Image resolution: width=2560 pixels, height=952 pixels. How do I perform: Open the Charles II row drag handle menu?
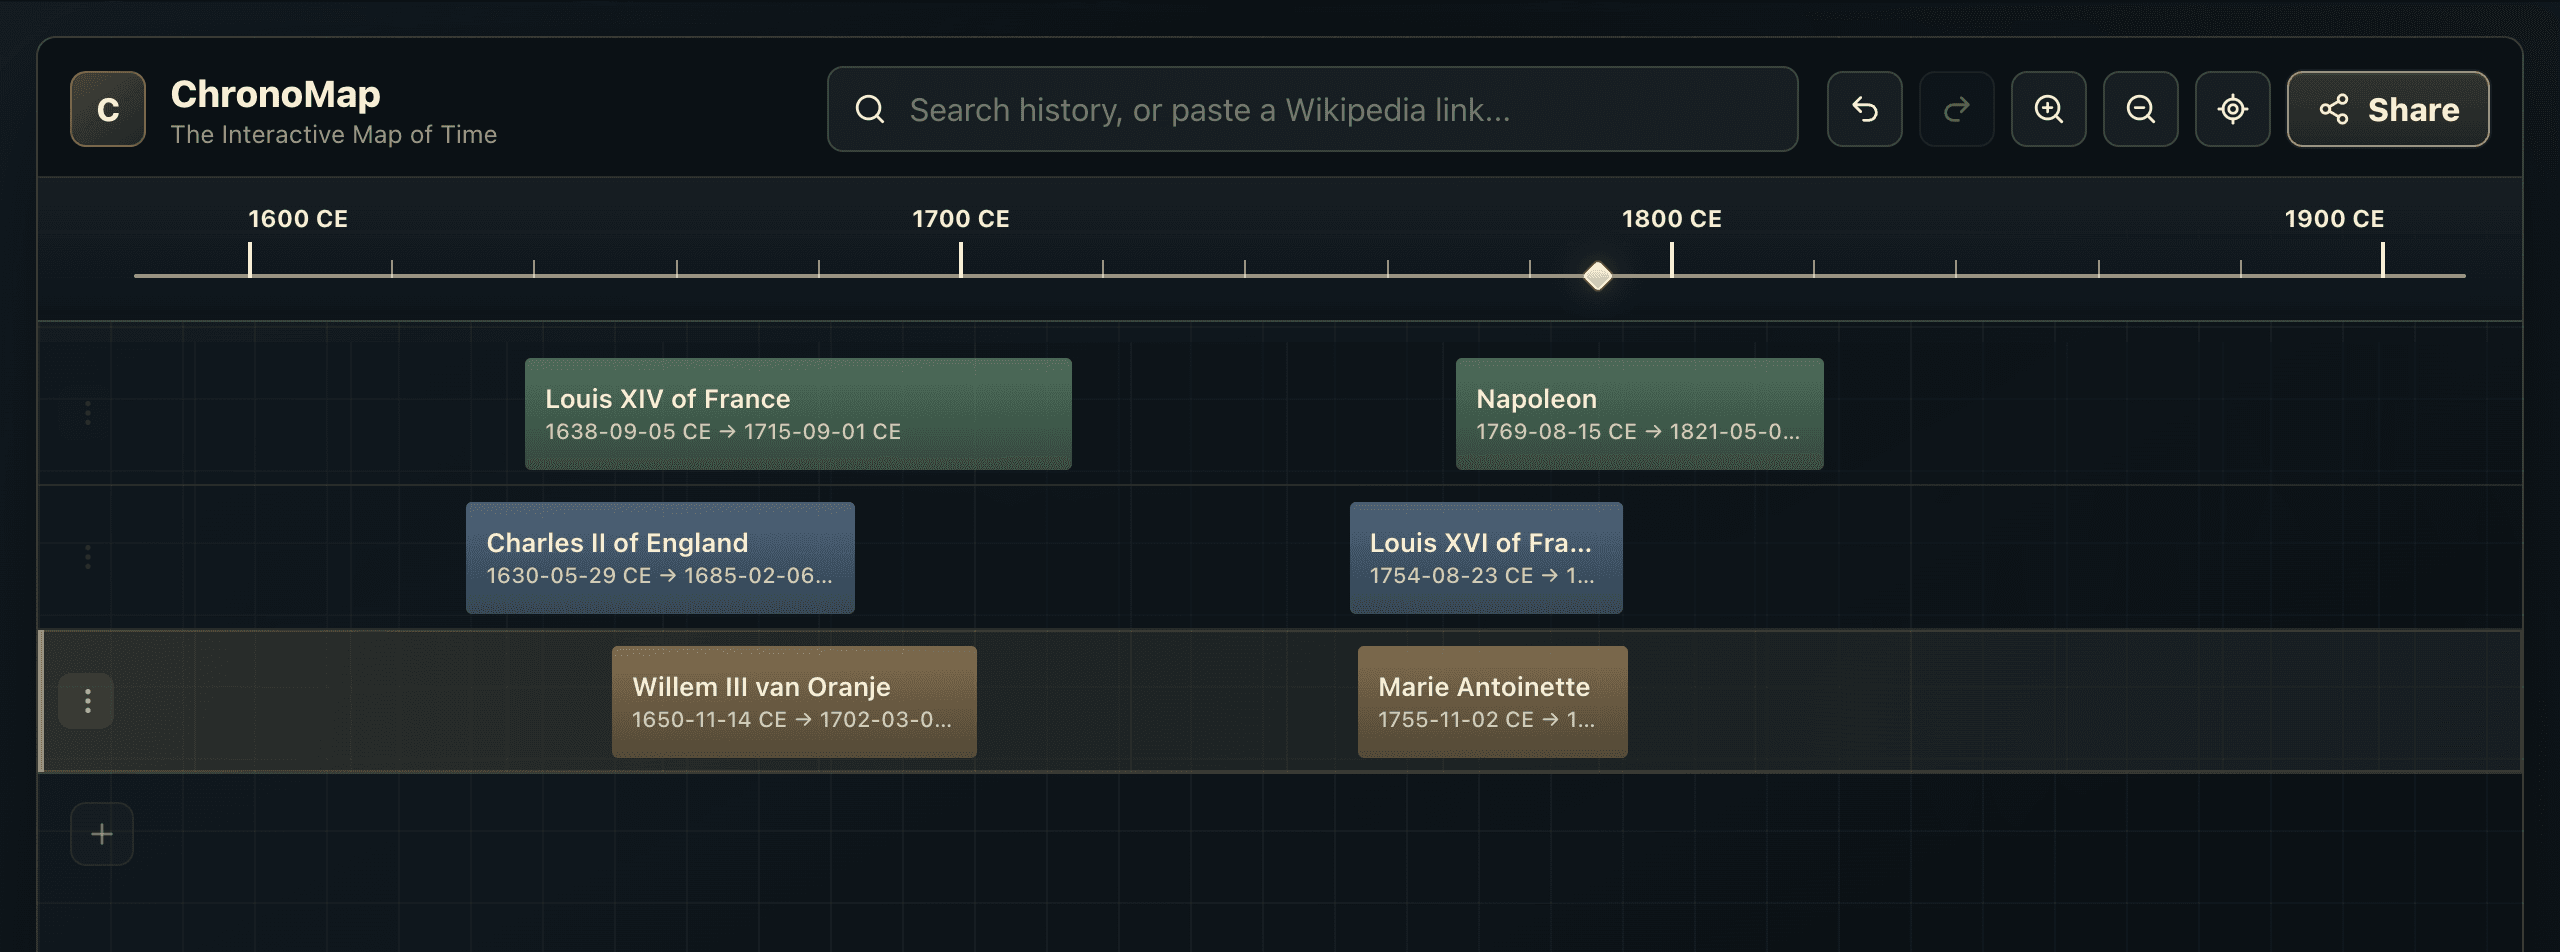point(87,557)
